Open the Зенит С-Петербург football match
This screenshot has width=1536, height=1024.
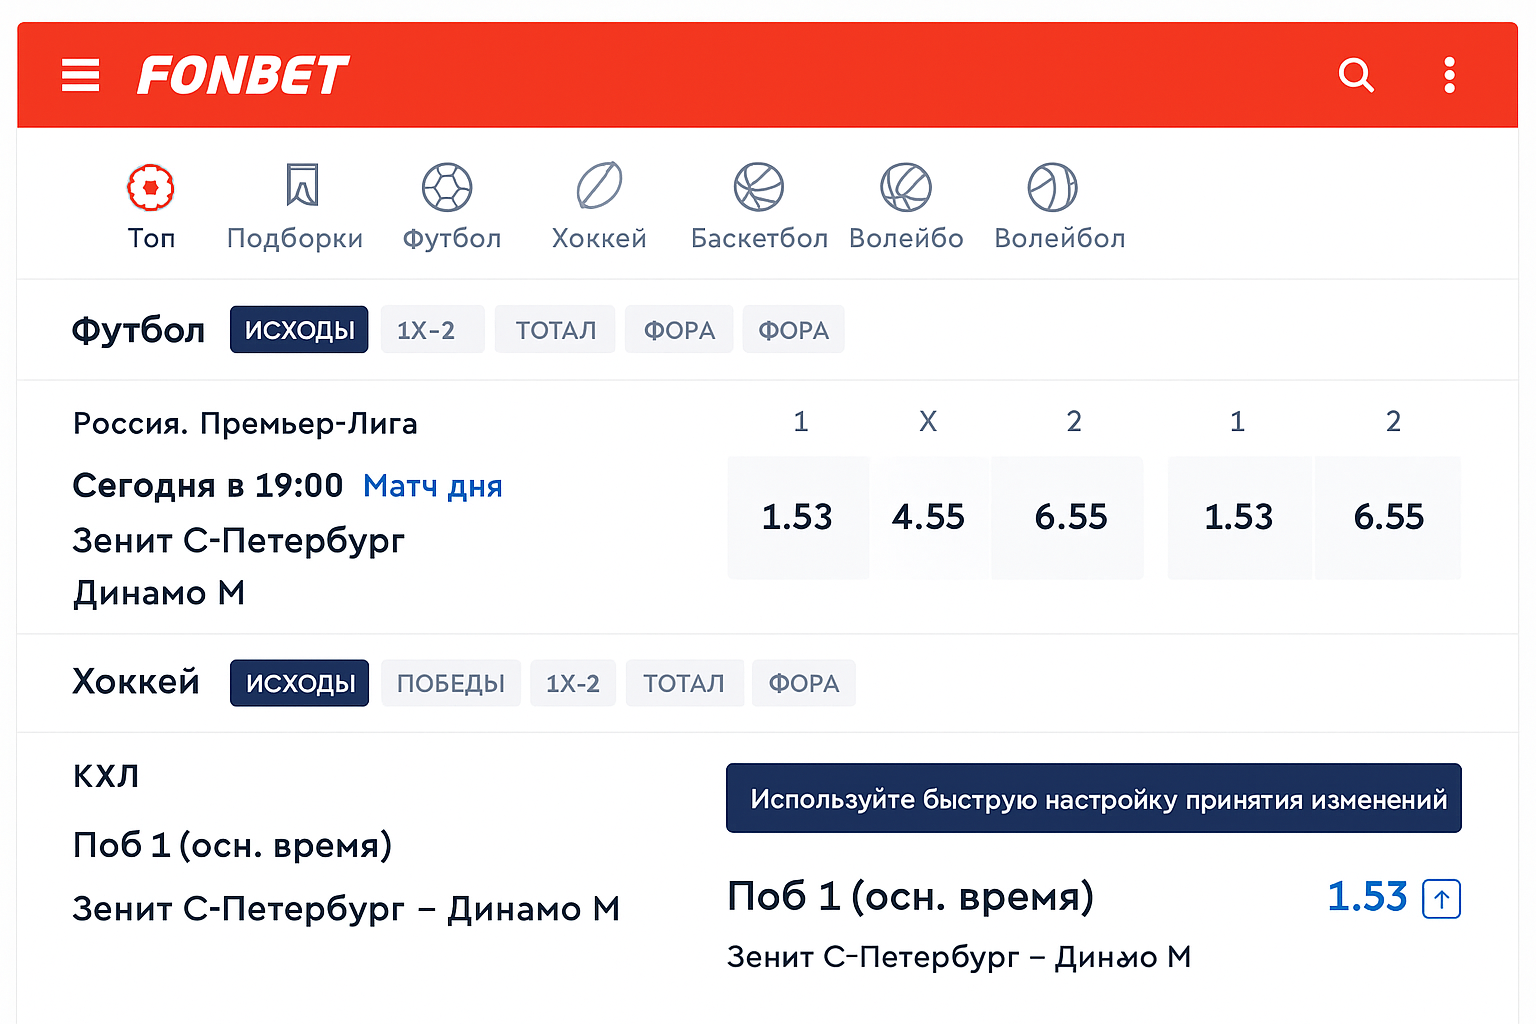pos(238,541)
